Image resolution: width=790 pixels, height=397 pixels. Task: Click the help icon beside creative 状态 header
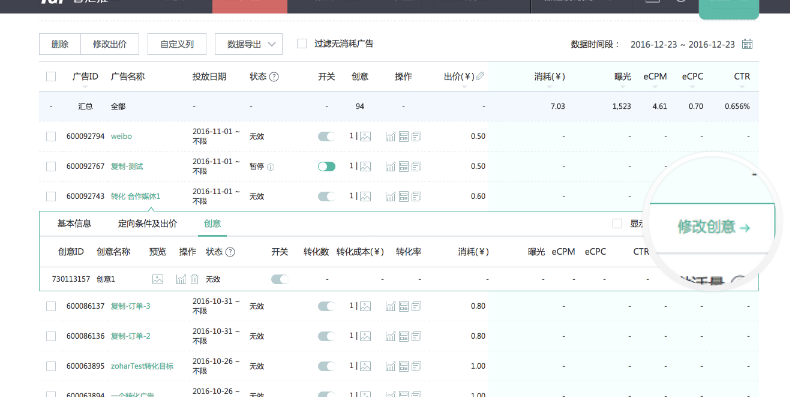(230, 252)
